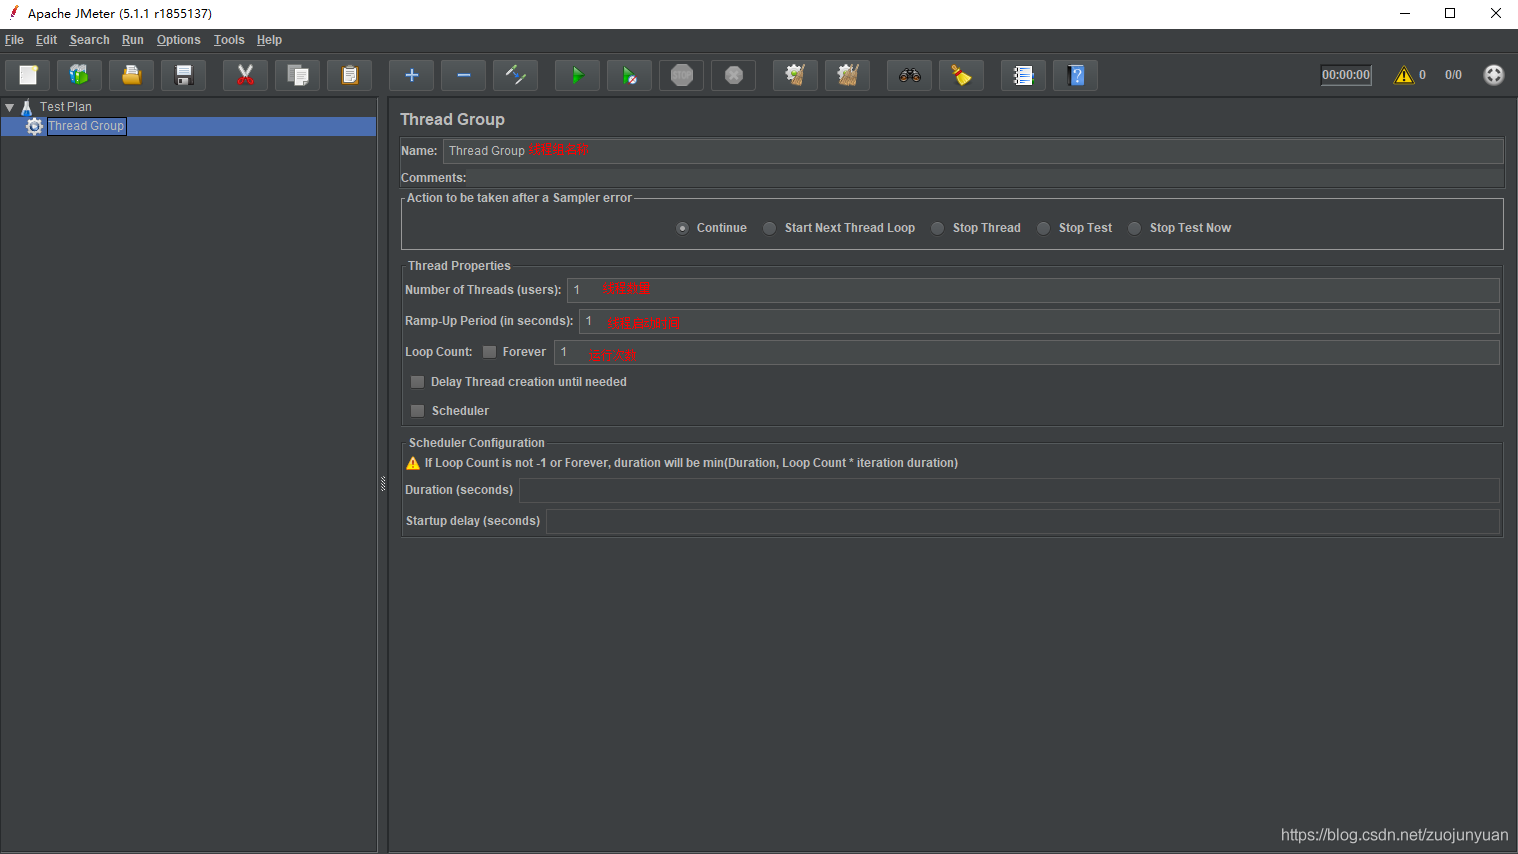Click Number of Threads input field

(1033, 290)
